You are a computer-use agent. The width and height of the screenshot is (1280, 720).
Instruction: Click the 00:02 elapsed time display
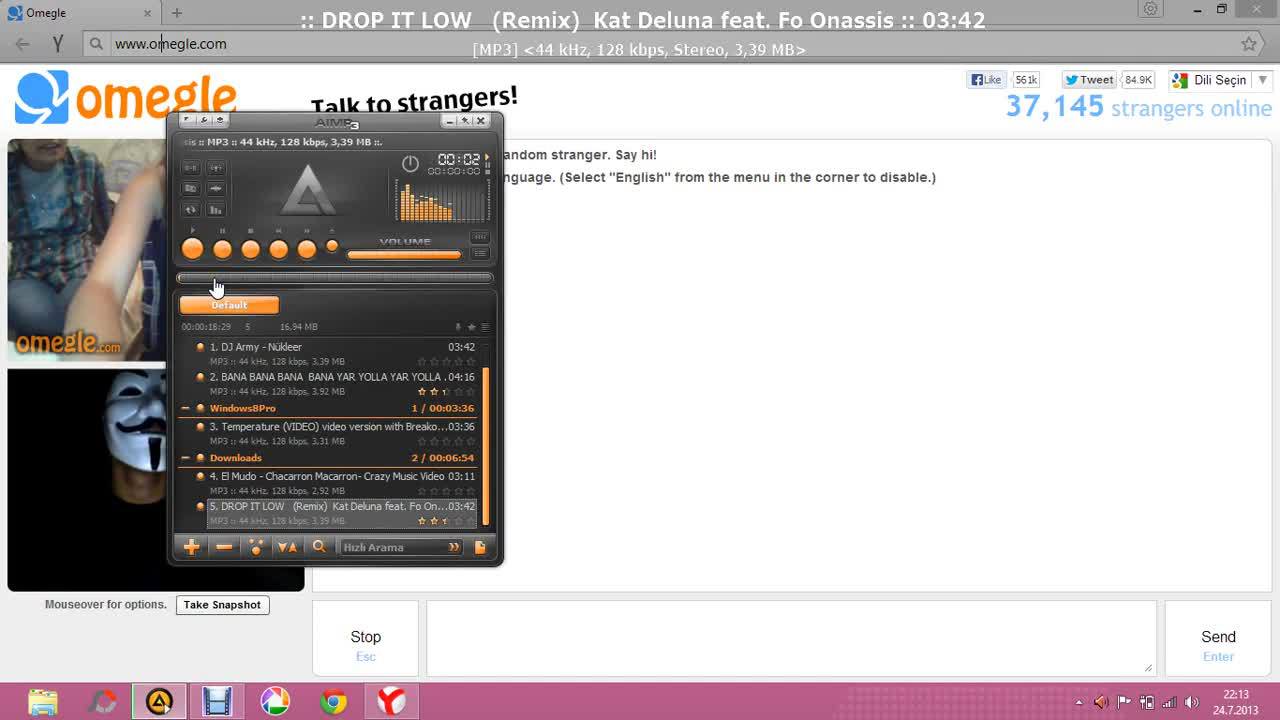pyautogui.click(x=458, y=159)
